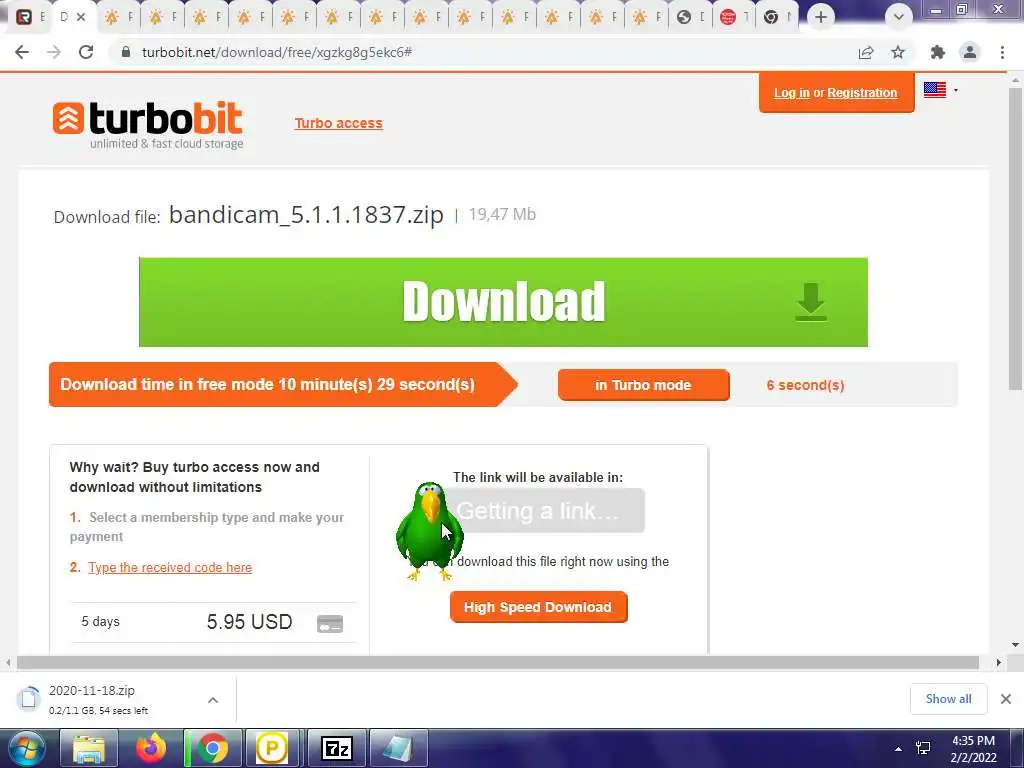Image resolution: width=1024 pixels, height=768 pixels.
Task: Open the yellow P app in taskbar
Action: (x=272, y=748)
